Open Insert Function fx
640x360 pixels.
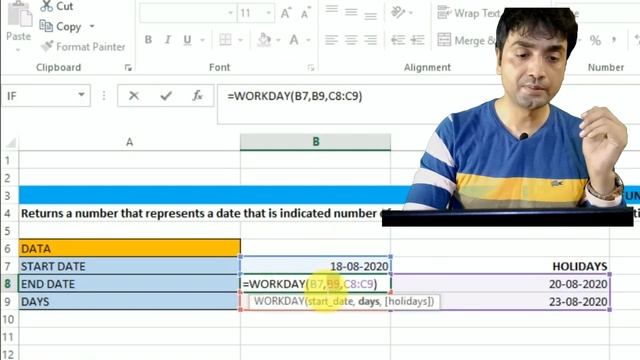(x=198, y=96)
